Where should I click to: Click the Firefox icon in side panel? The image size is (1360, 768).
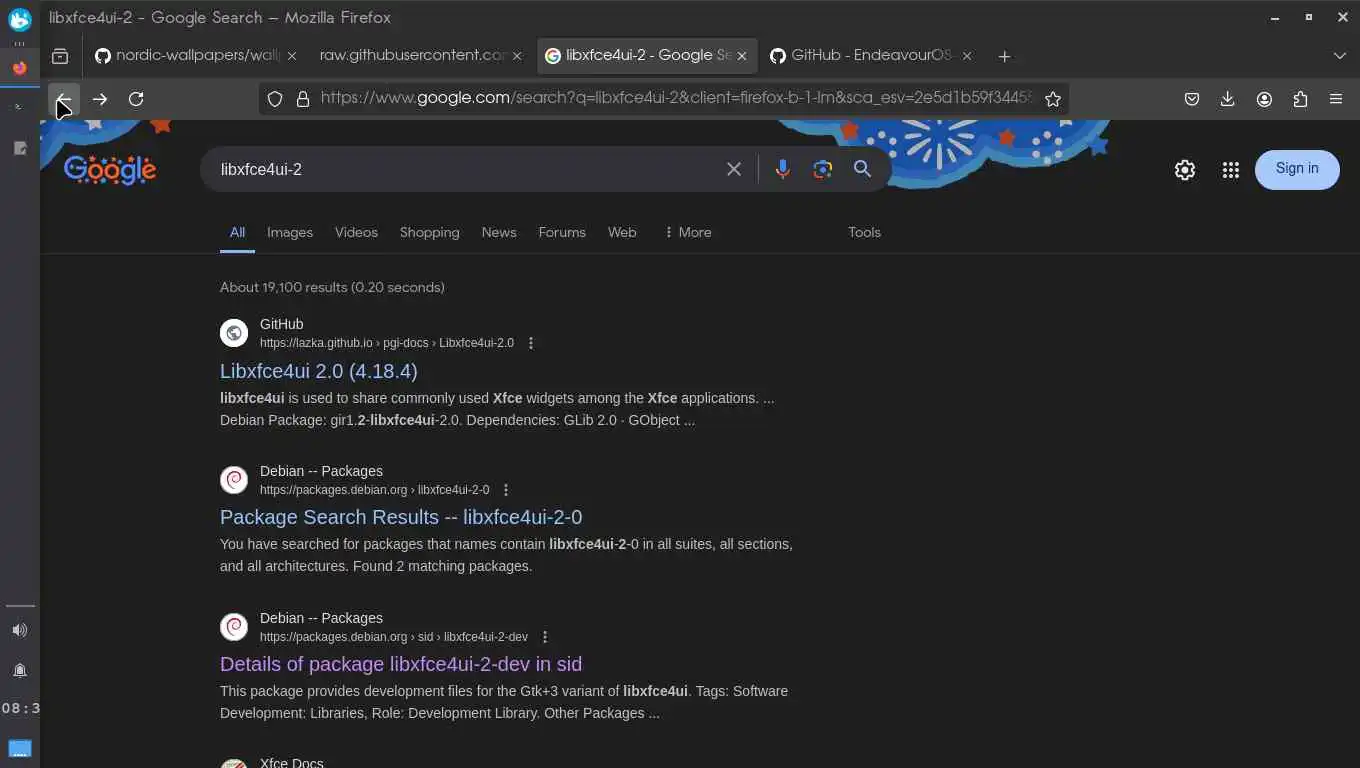pyautogui.click(x=20, y=69)
